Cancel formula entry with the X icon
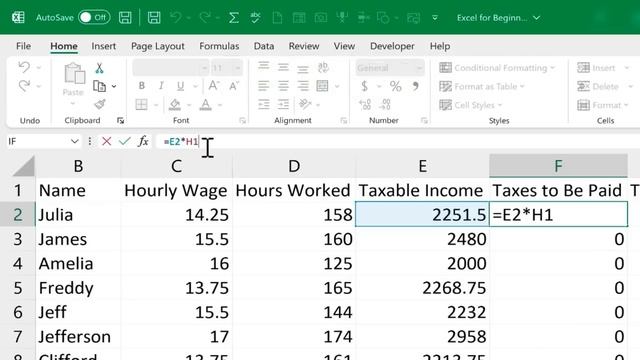Image resolution: width=640 pixels, height=360 pixels. tap(107, 141)
